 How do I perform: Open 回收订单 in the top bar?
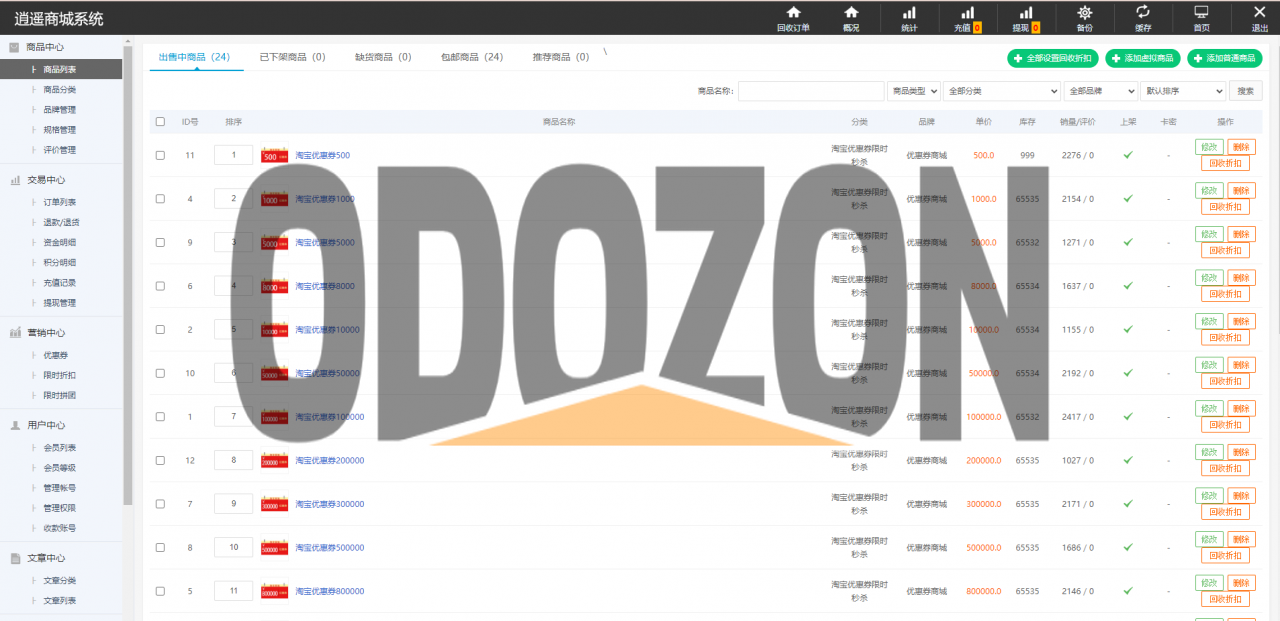[793, 18]
